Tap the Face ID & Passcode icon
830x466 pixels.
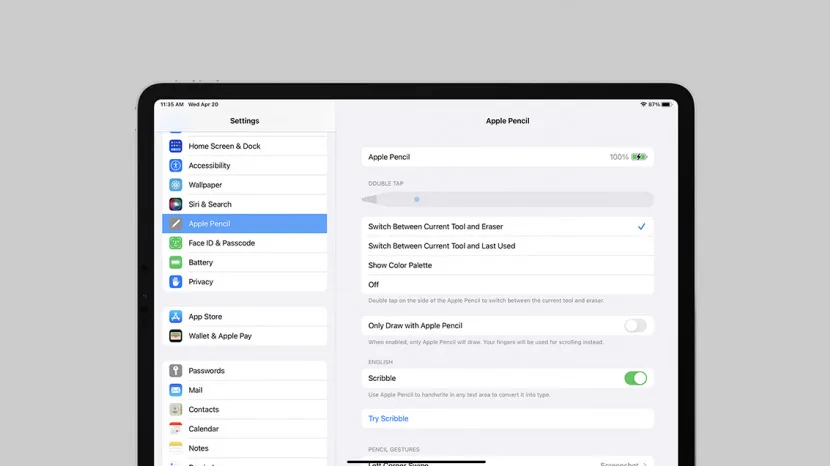coord(176,243)
